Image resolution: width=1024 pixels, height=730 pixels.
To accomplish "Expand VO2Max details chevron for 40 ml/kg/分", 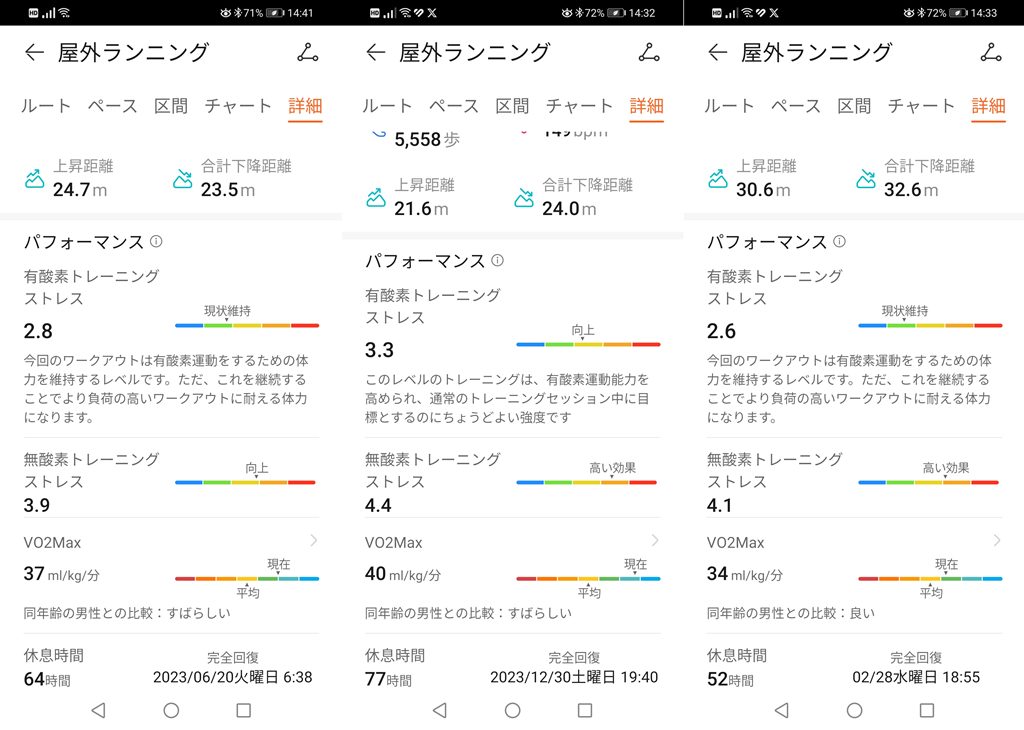I will (x=655, y=541).
